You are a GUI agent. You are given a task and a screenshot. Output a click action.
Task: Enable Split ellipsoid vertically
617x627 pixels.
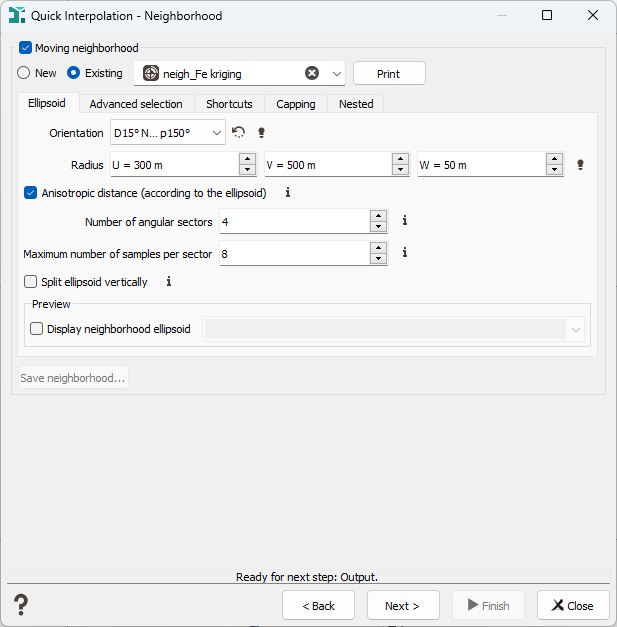pyautogui.click(x=30, y=282)
